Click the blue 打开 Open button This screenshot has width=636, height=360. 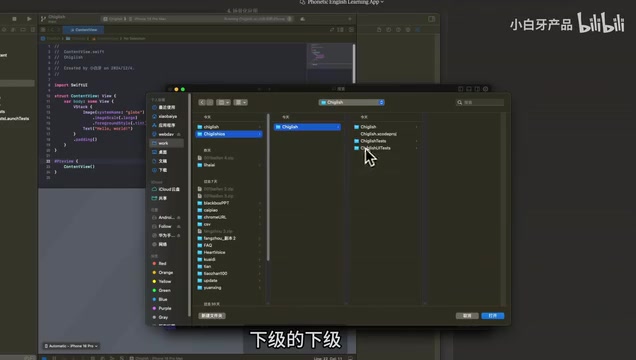493,316
